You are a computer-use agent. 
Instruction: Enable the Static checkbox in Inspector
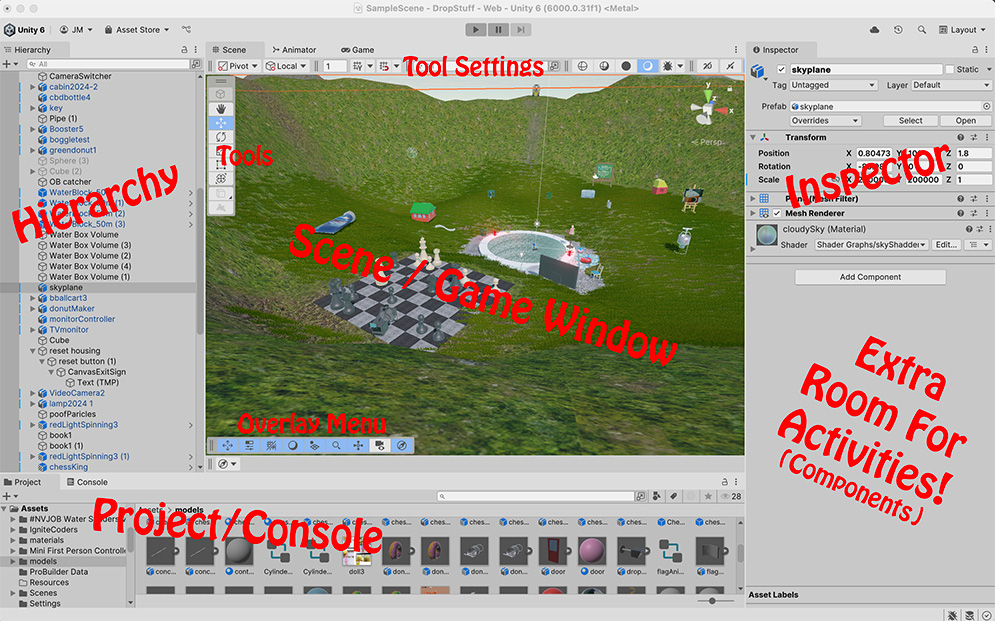pyautogui.click(x=948, y=70)
